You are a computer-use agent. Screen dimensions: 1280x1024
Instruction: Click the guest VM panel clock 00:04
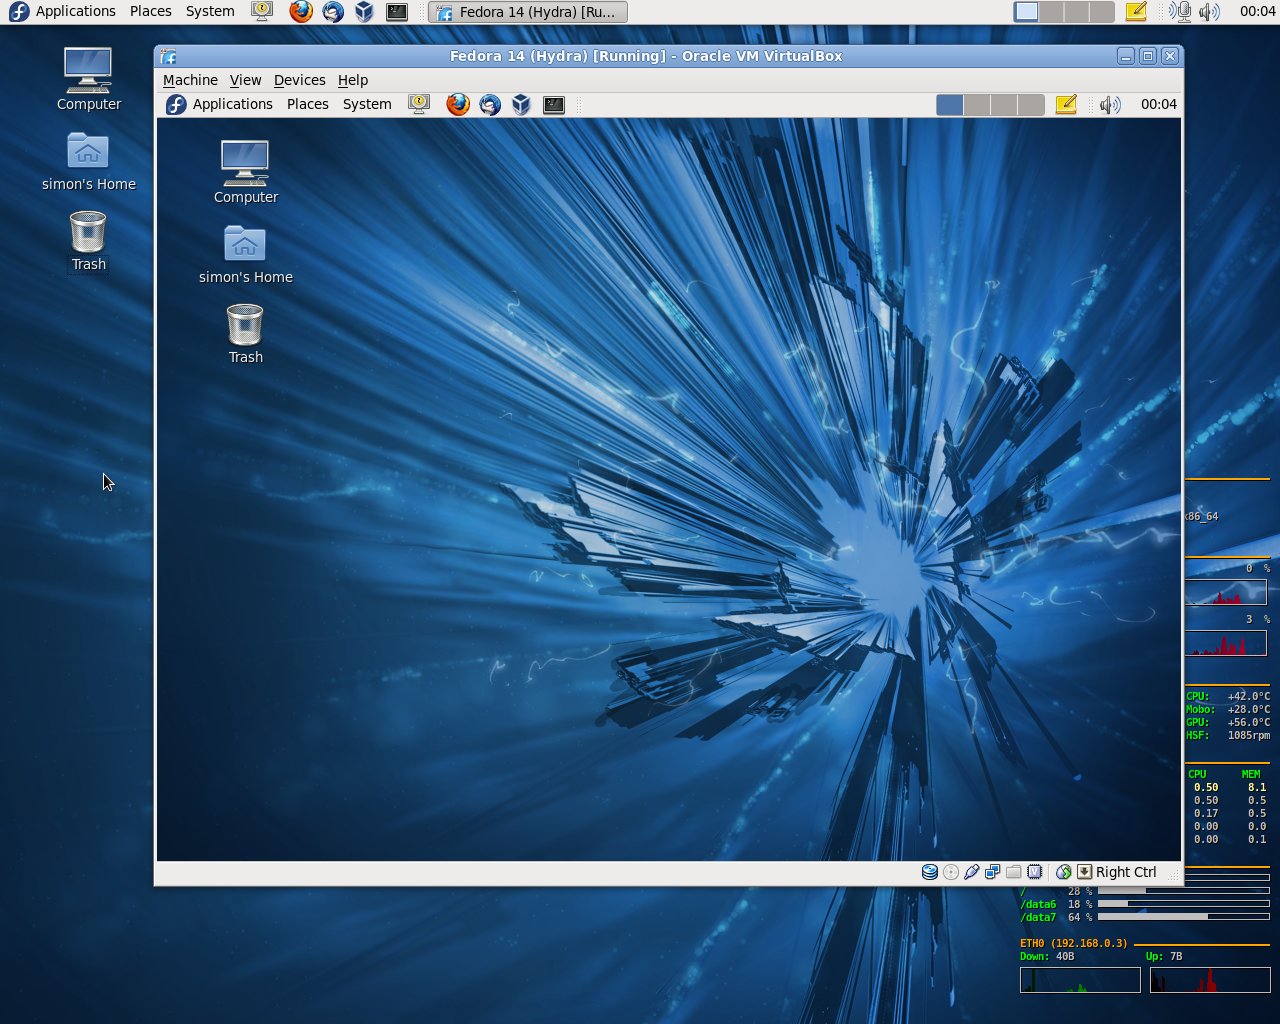coord(1158,104)
